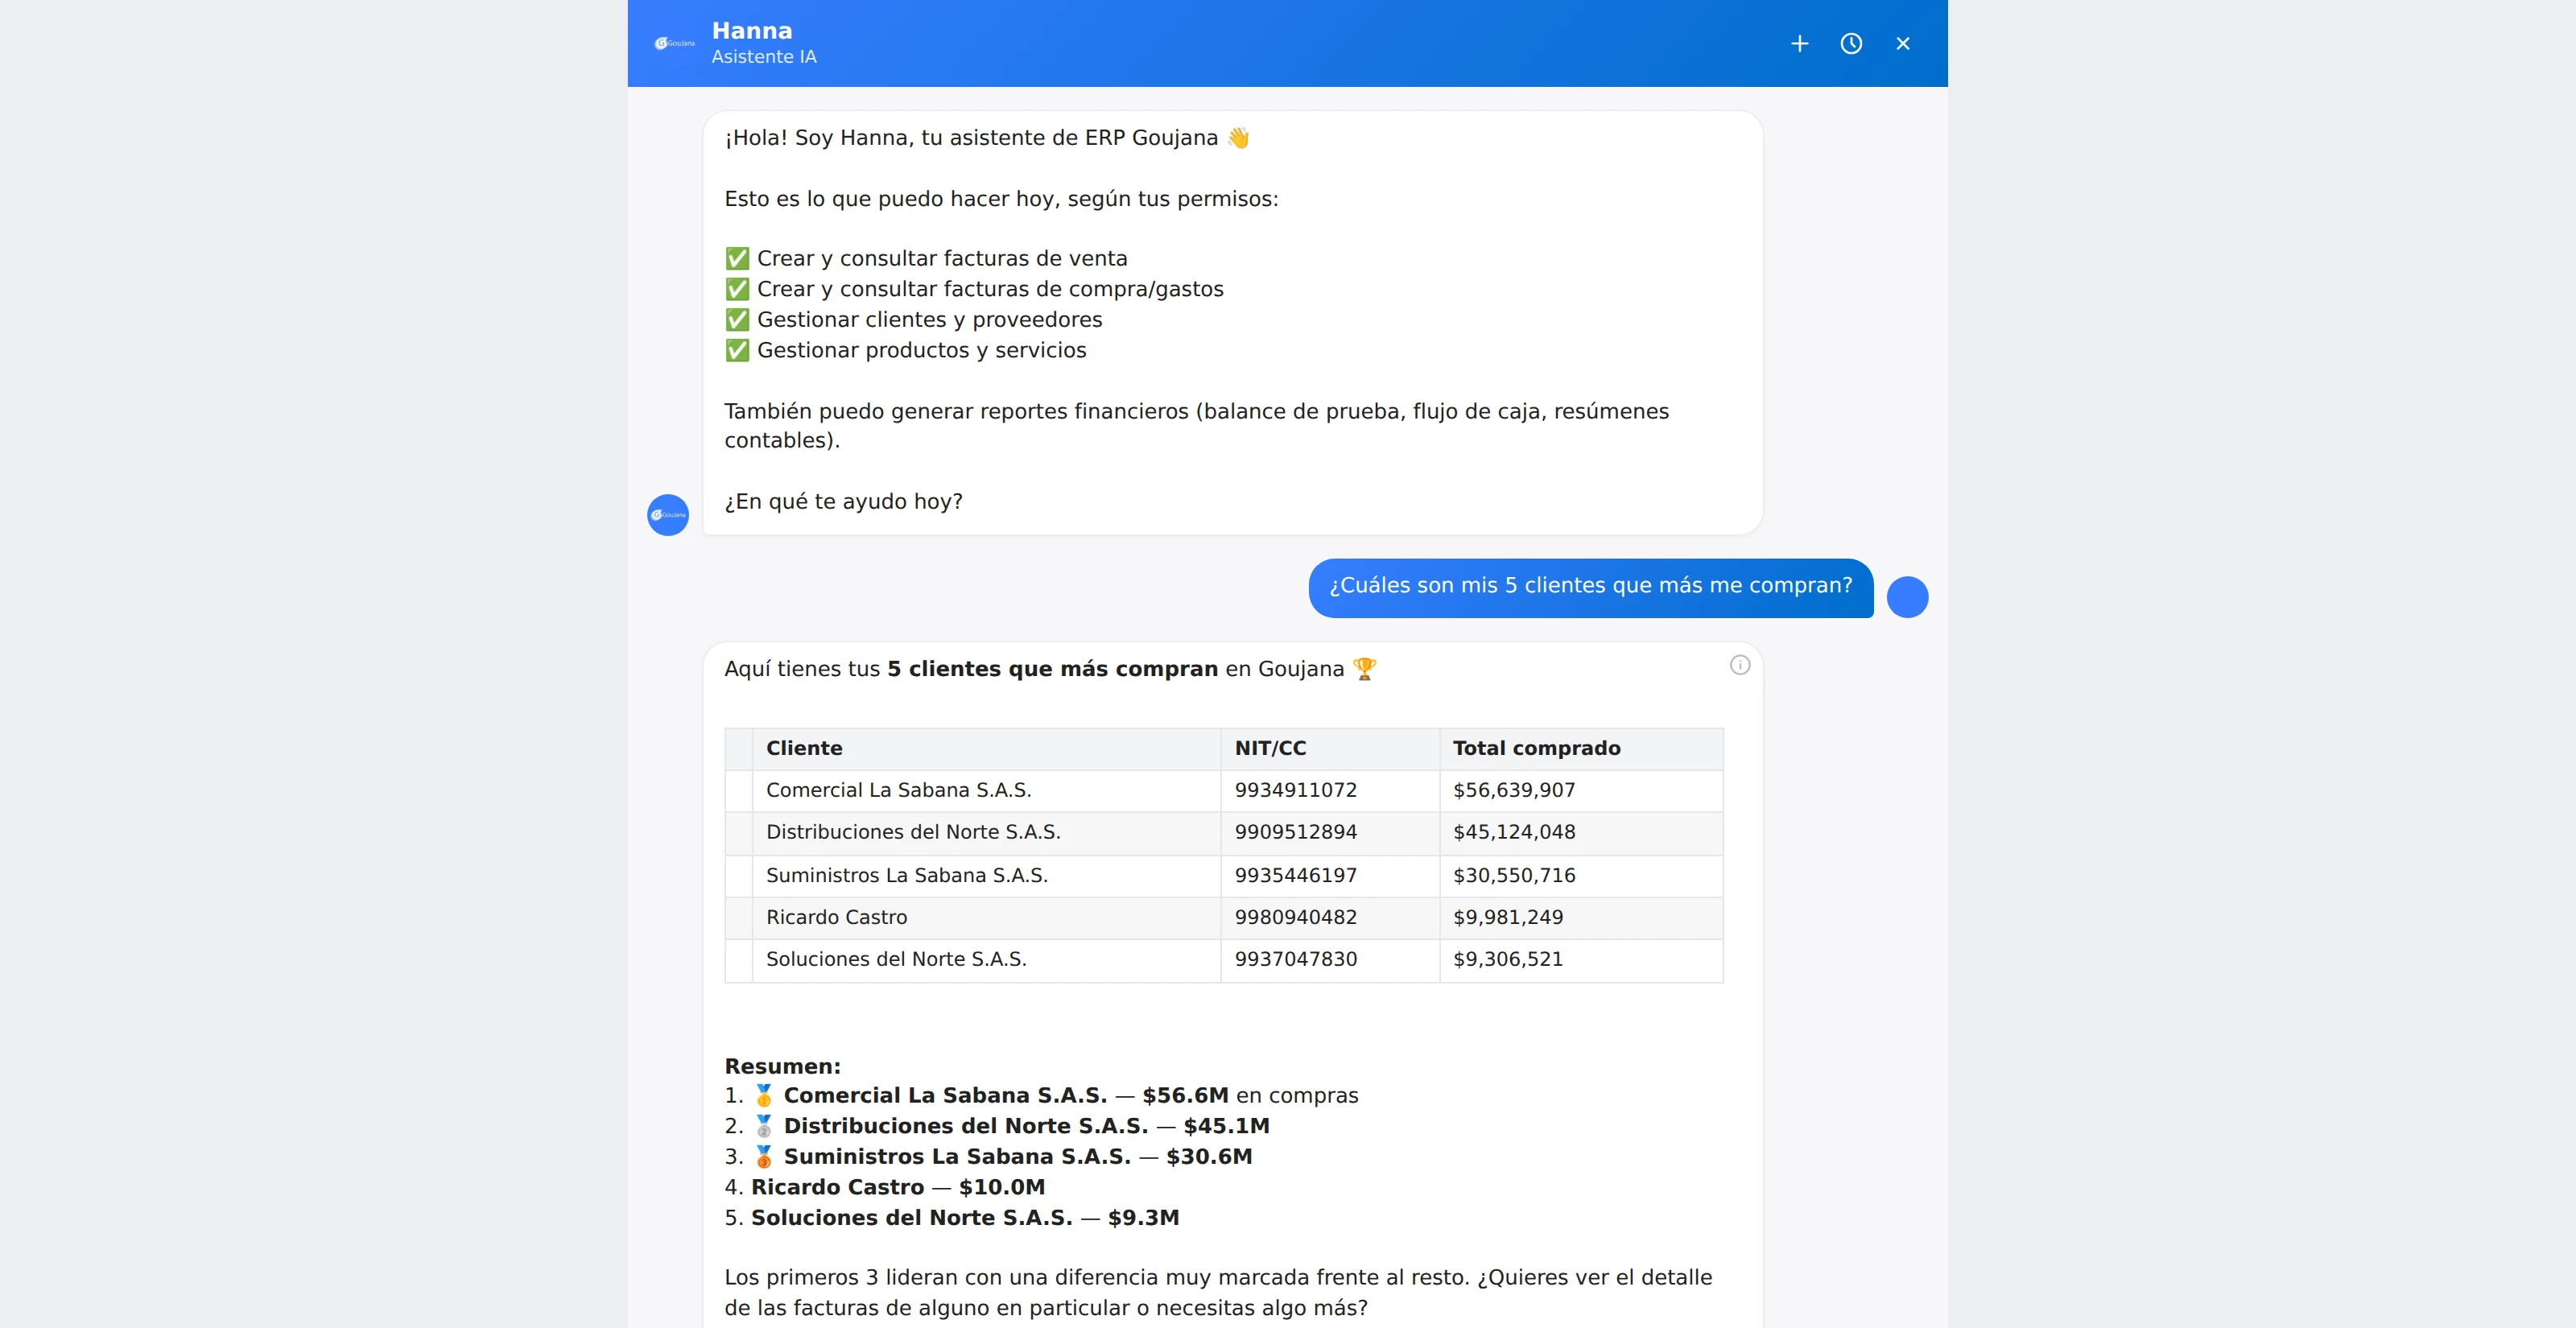Image resolution: width=2576 pixels, height=1328 pixels.
Task: Click NIT 9935446197 cell
Action: point(1330,876)
